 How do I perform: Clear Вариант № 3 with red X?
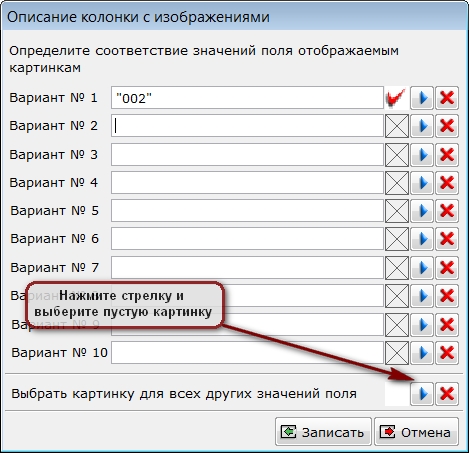tap(447, 155)
